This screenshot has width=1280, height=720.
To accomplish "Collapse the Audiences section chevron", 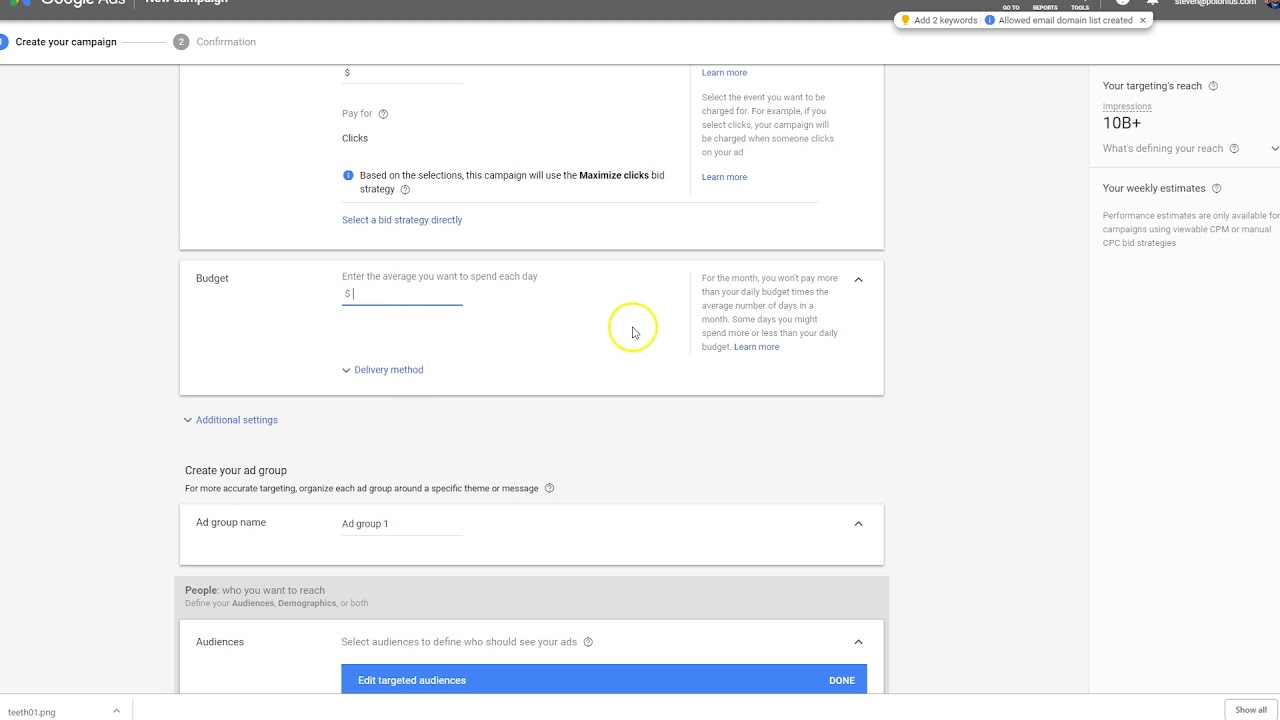I will coord(858,642).
